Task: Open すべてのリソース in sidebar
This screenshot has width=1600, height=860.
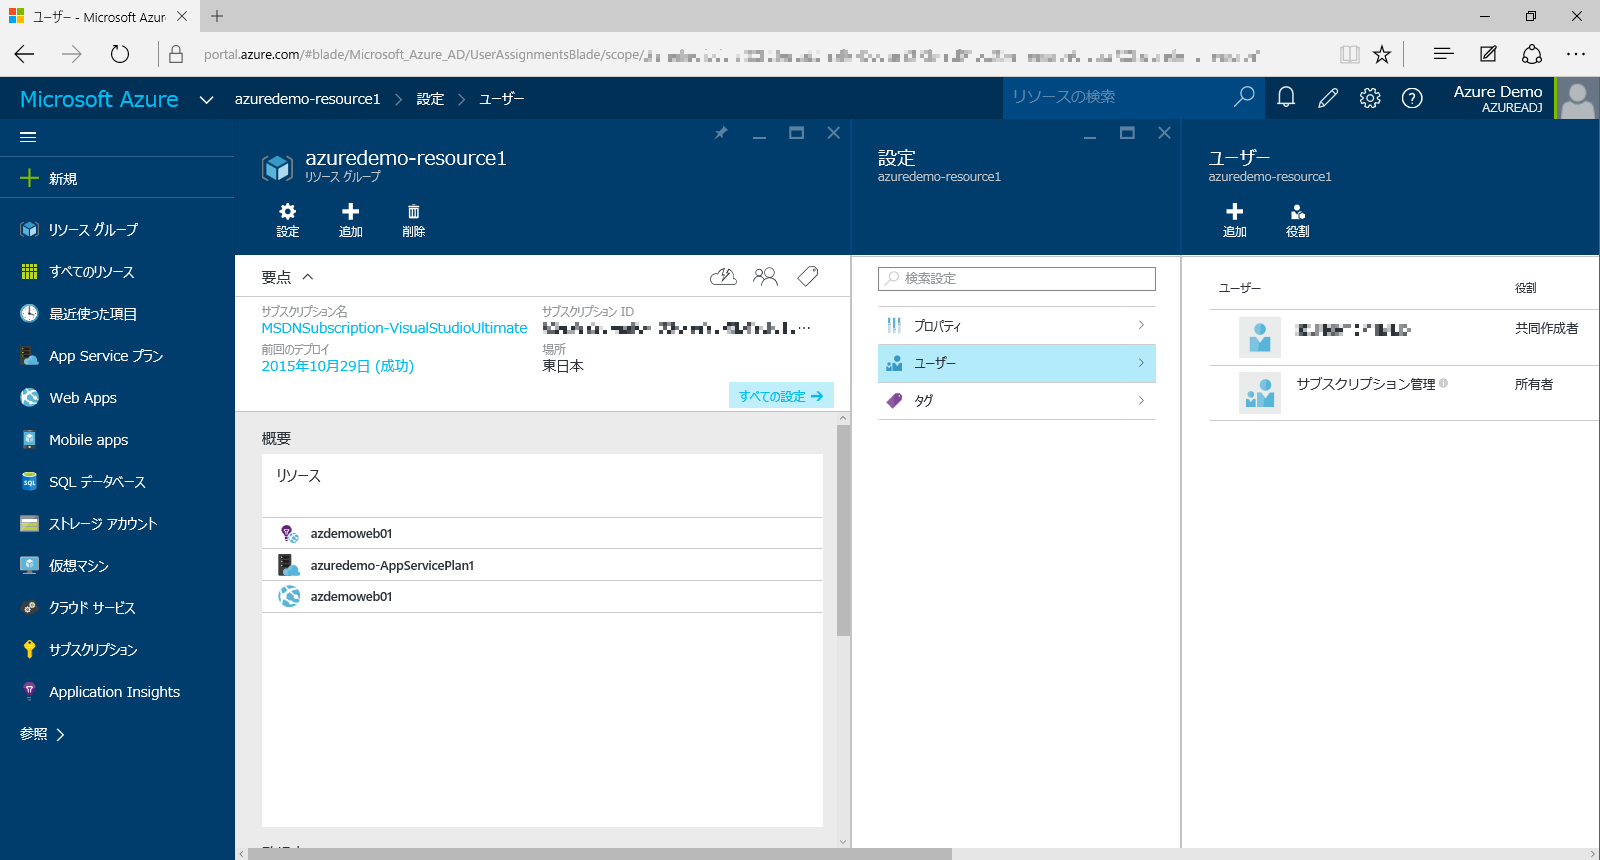Action: [117, 272]
